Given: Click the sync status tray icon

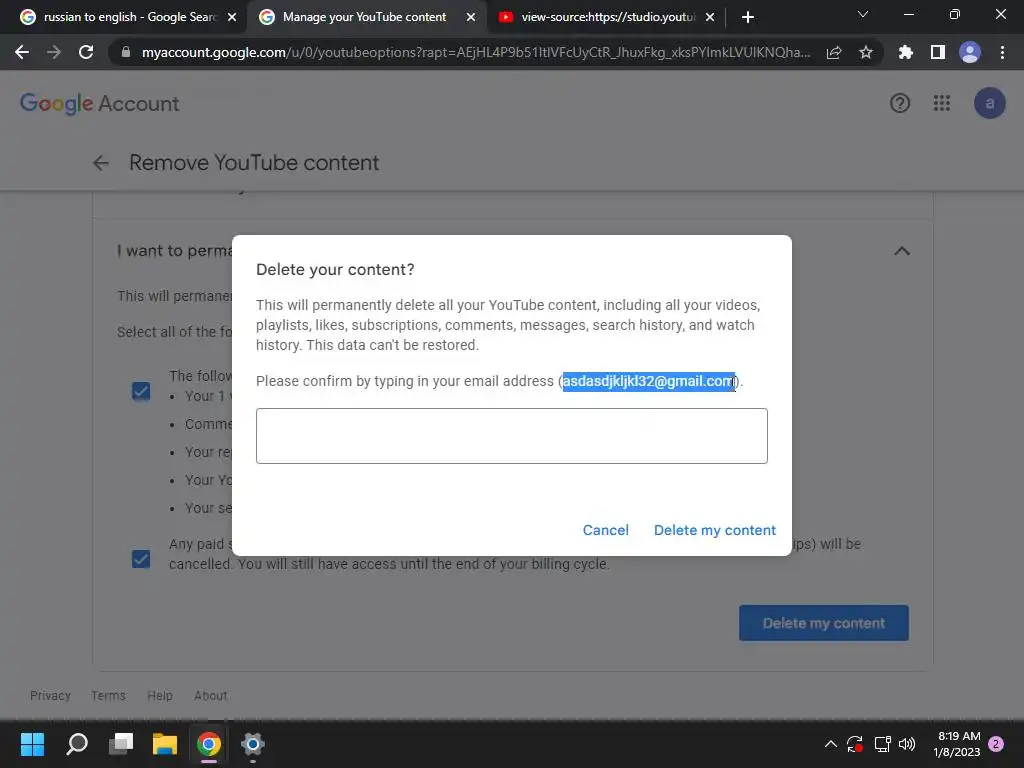Looking at the screenshot, I should (855, 744).
